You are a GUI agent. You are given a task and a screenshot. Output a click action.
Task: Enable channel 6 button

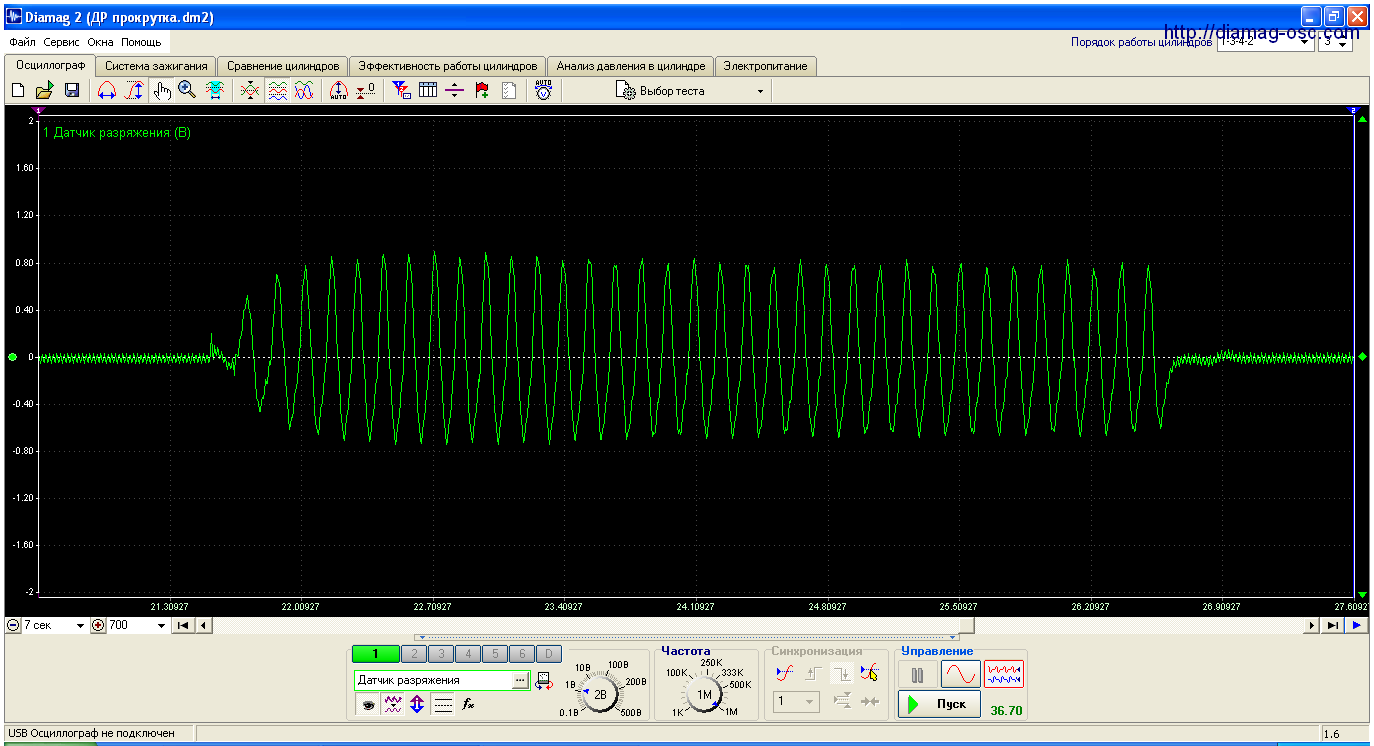point(522,654)
